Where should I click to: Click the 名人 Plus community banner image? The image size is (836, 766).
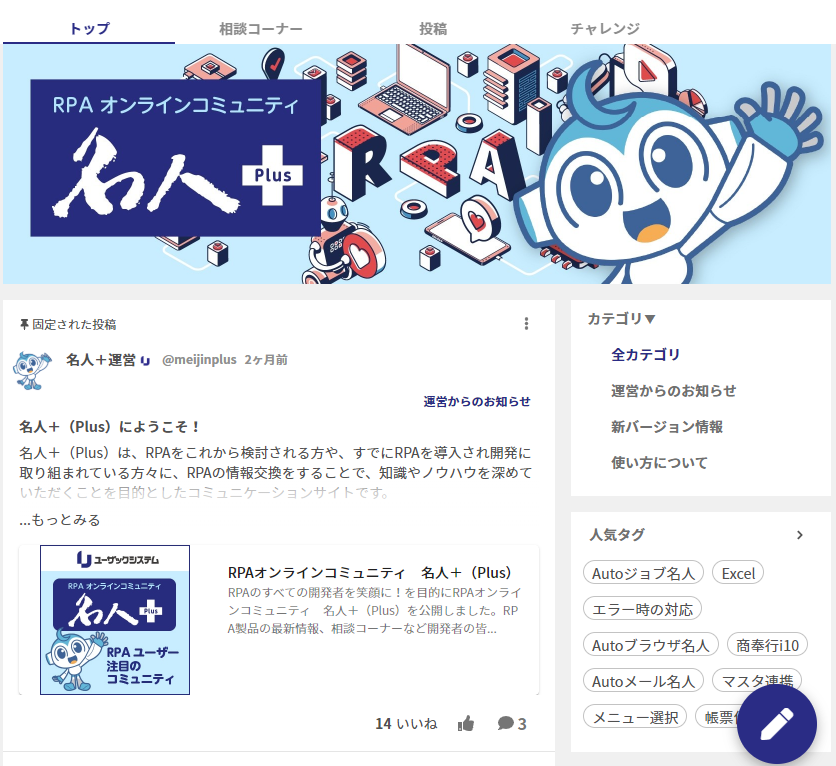click(x=417, y=164)
